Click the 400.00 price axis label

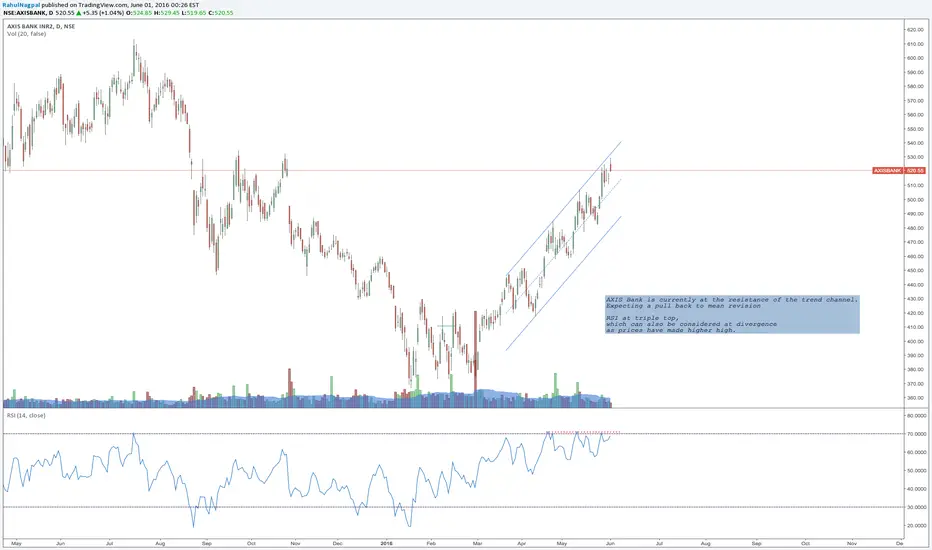pos(915,341)
